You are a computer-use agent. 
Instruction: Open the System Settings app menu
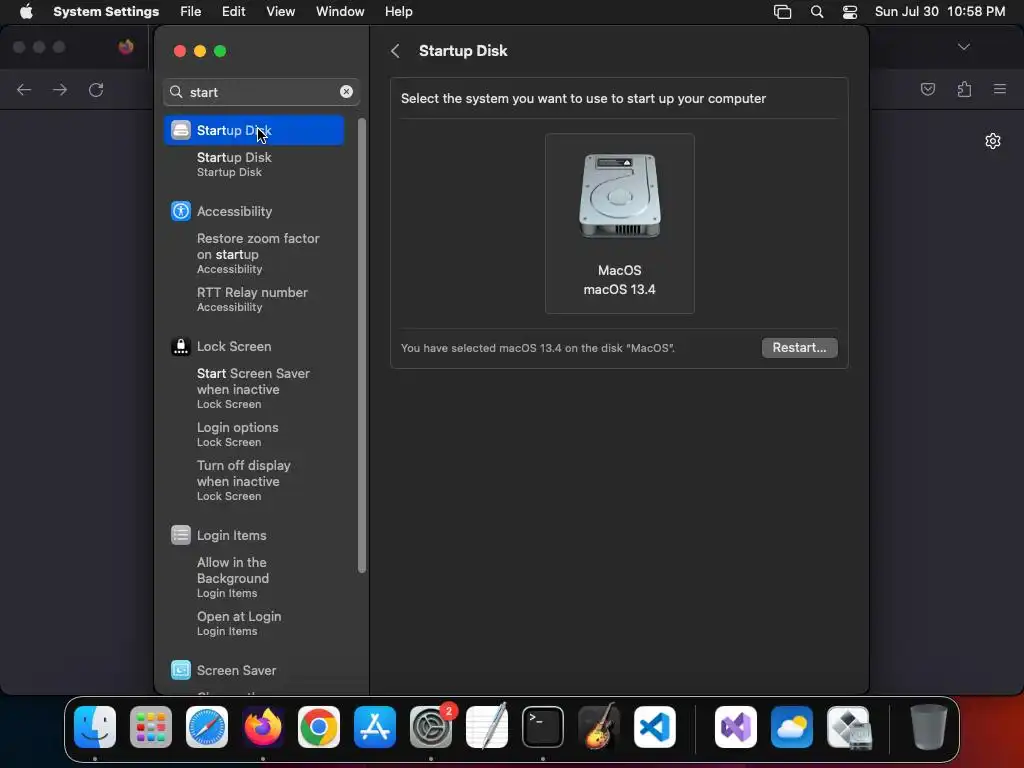[106, 12]
